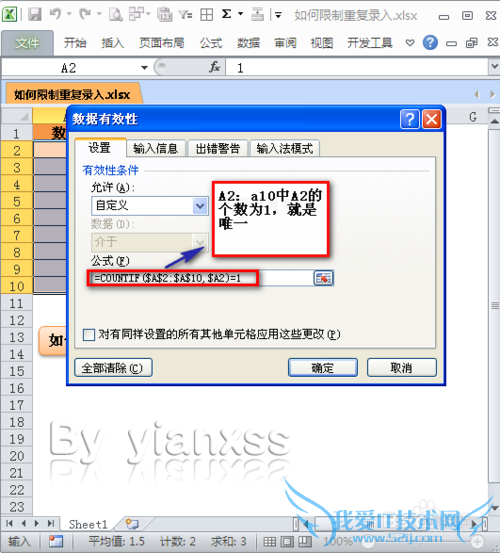This screenshot has height=553, width=500.
Task: Click the Name Box showing A2
Action: [x=69, y=67]
